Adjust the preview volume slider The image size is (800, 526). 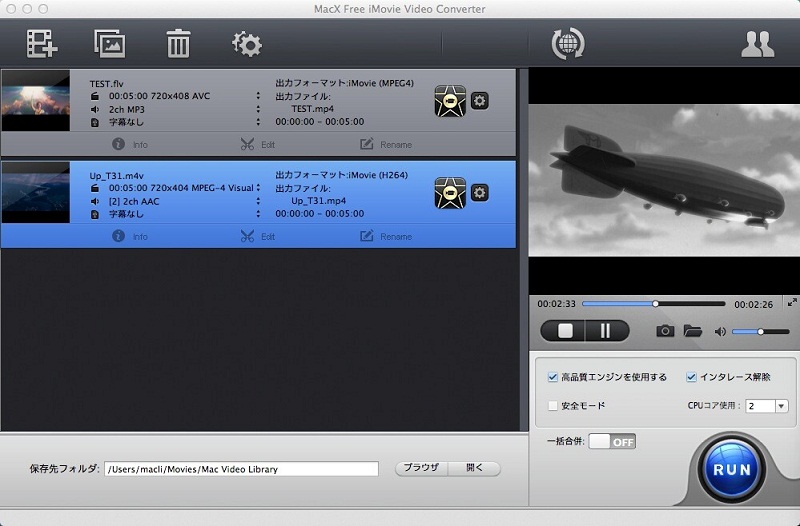pos(761,332)
